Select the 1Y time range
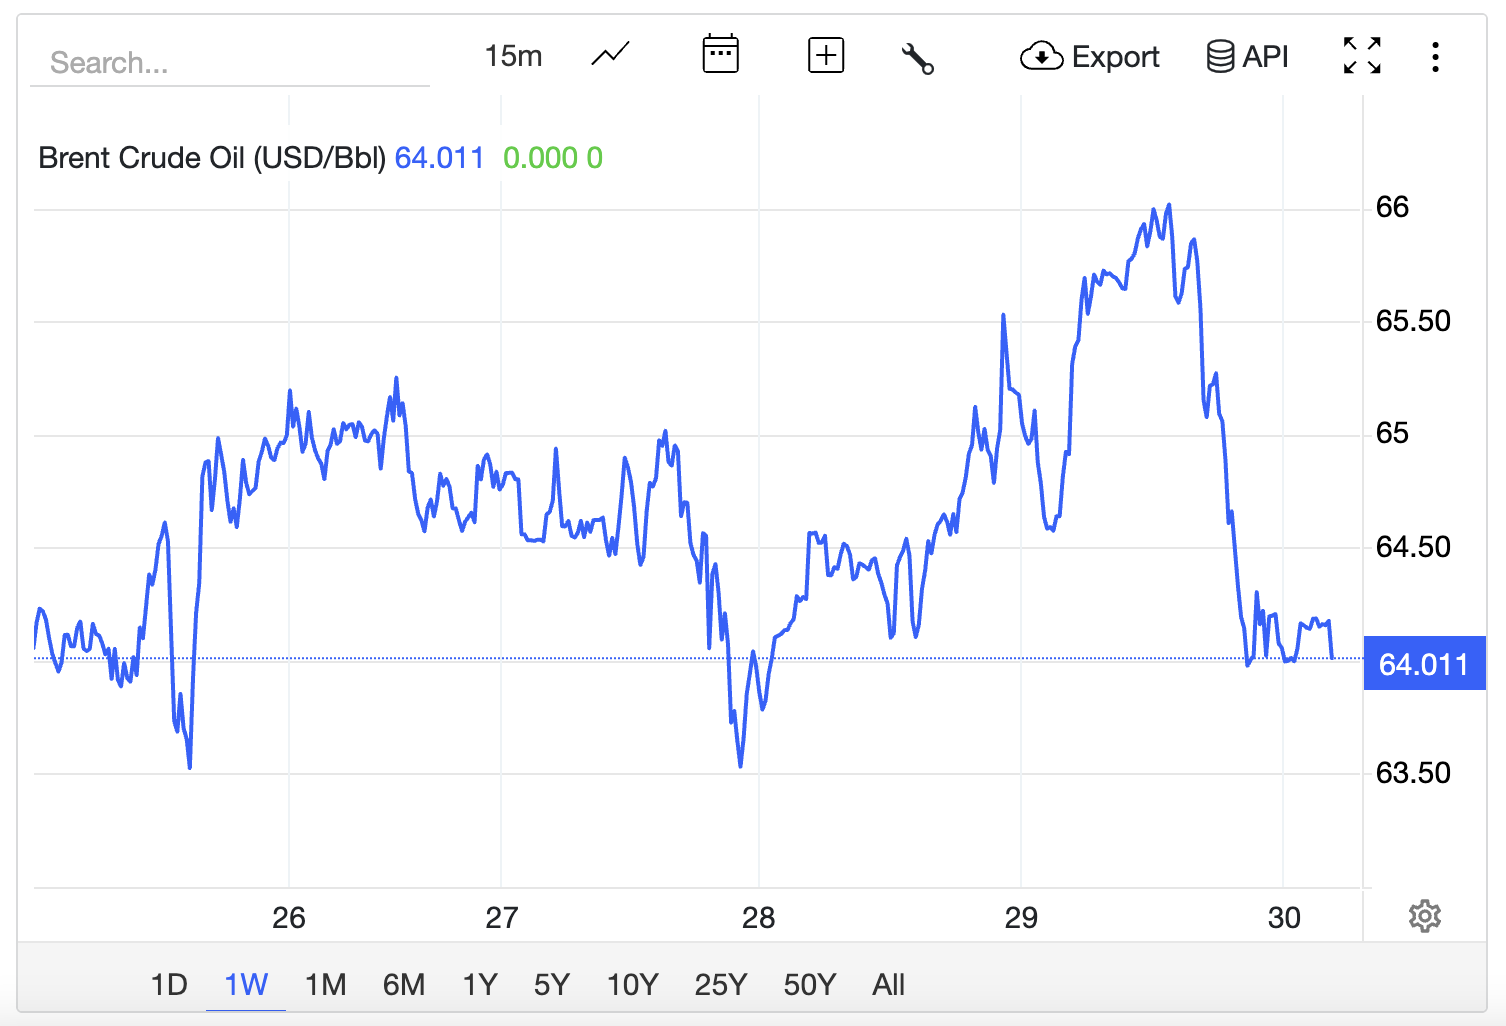This screenshot has height=1026, width=1506. pyautogui.click(x=480, y=985)
